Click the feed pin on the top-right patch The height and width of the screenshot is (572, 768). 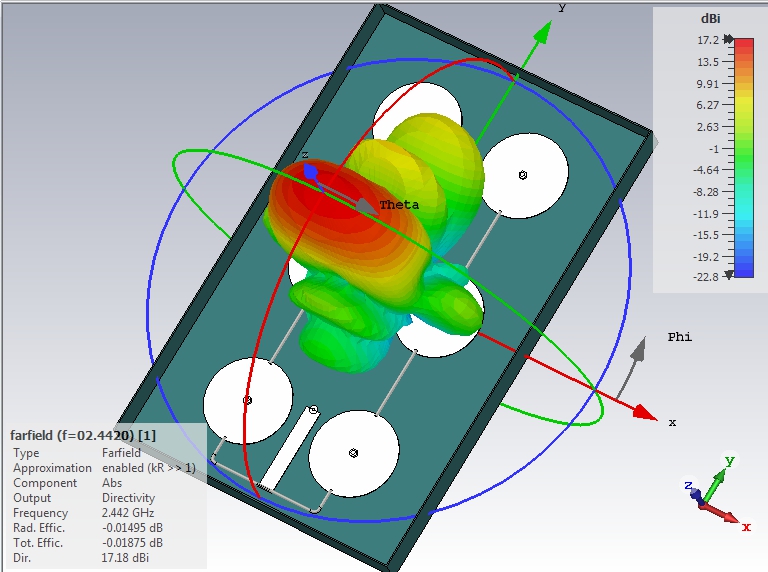point(523,175)
